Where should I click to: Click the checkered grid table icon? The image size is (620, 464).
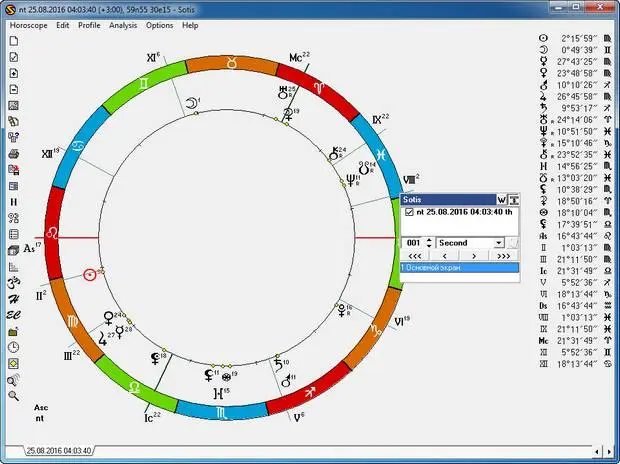click(13, 106)
